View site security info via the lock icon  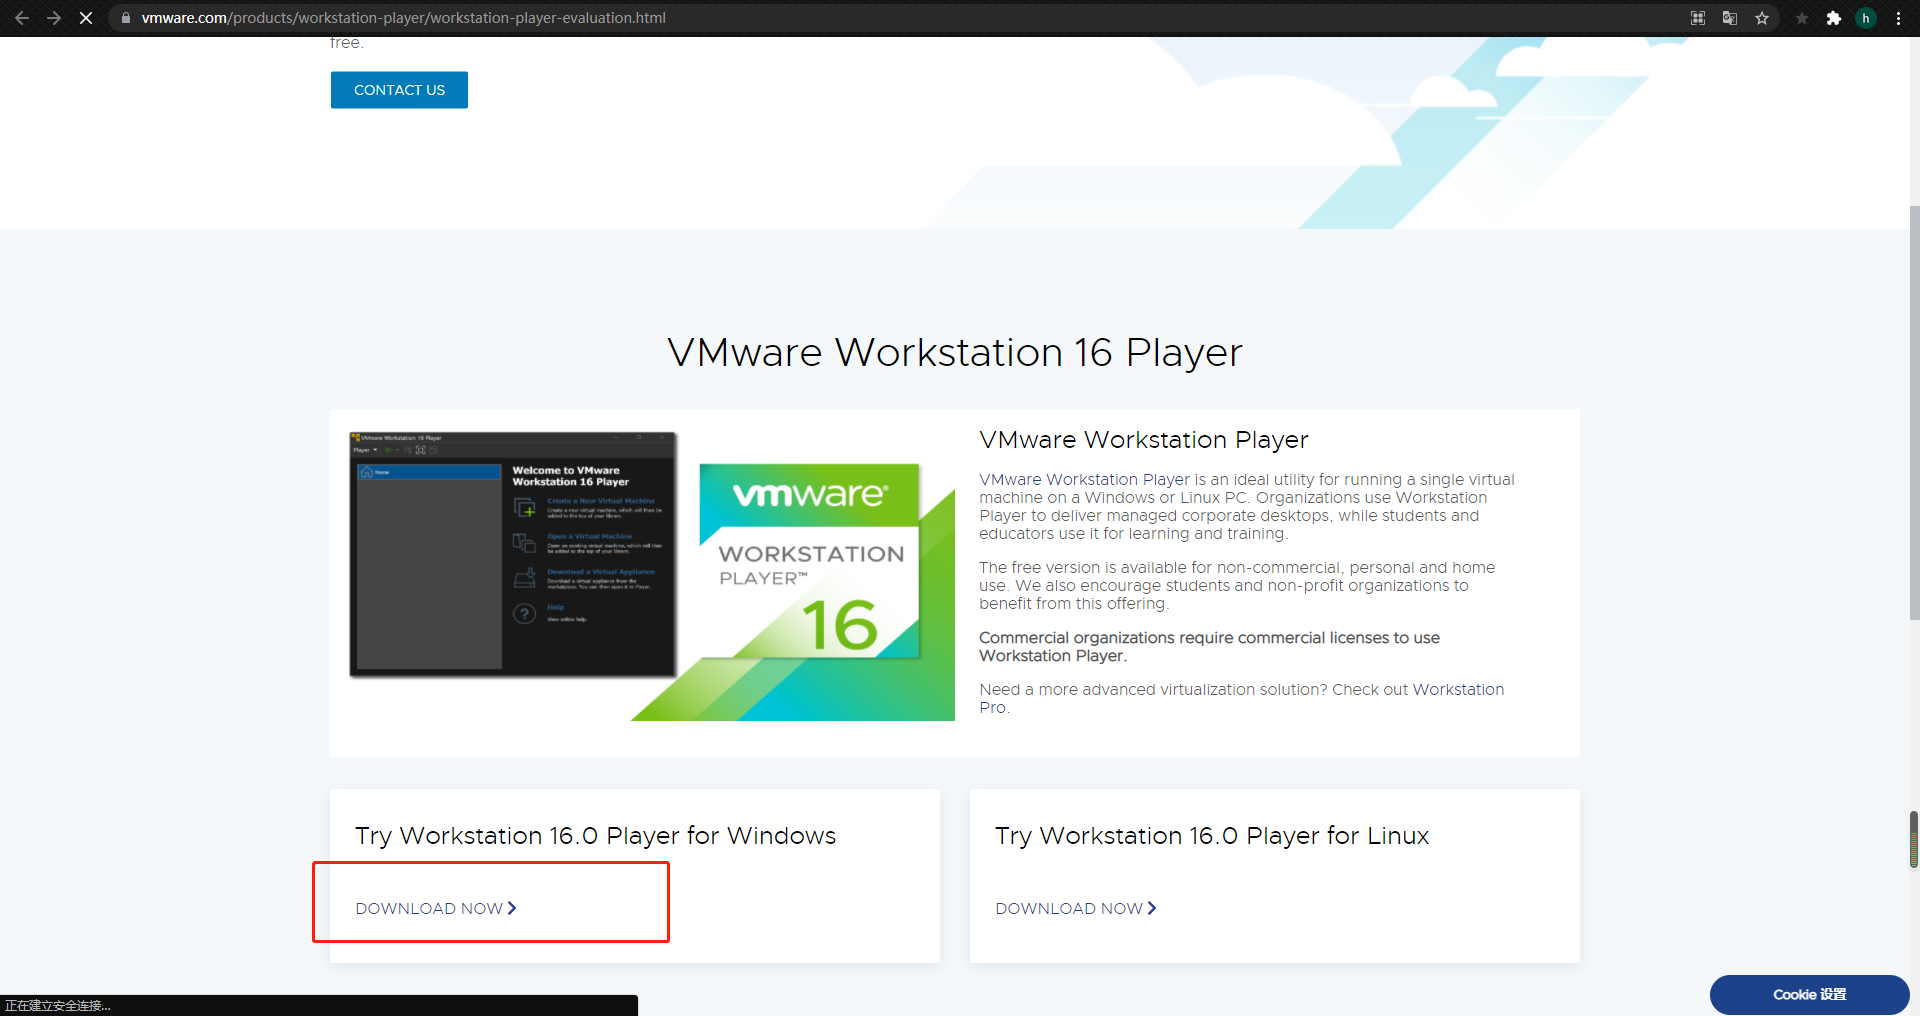(126, 18)
